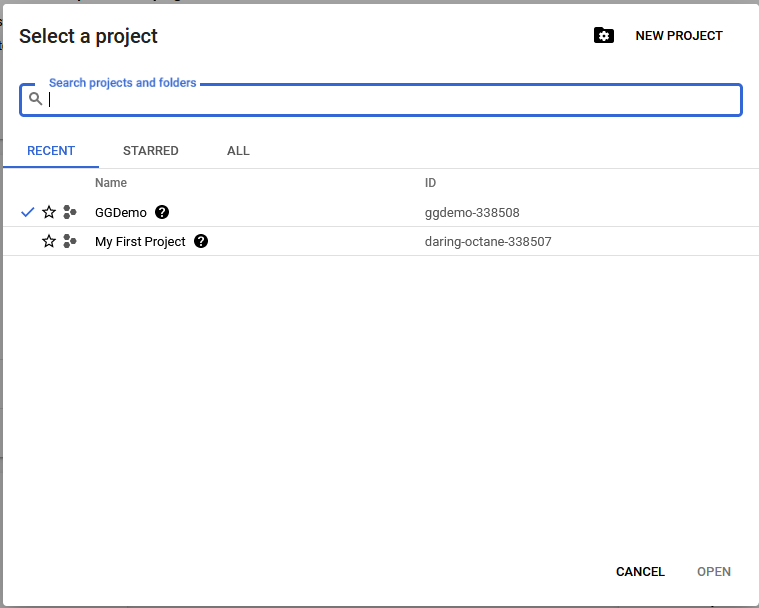
Task: Click the selected checkmark beside GGDemo
Action: 28,212
